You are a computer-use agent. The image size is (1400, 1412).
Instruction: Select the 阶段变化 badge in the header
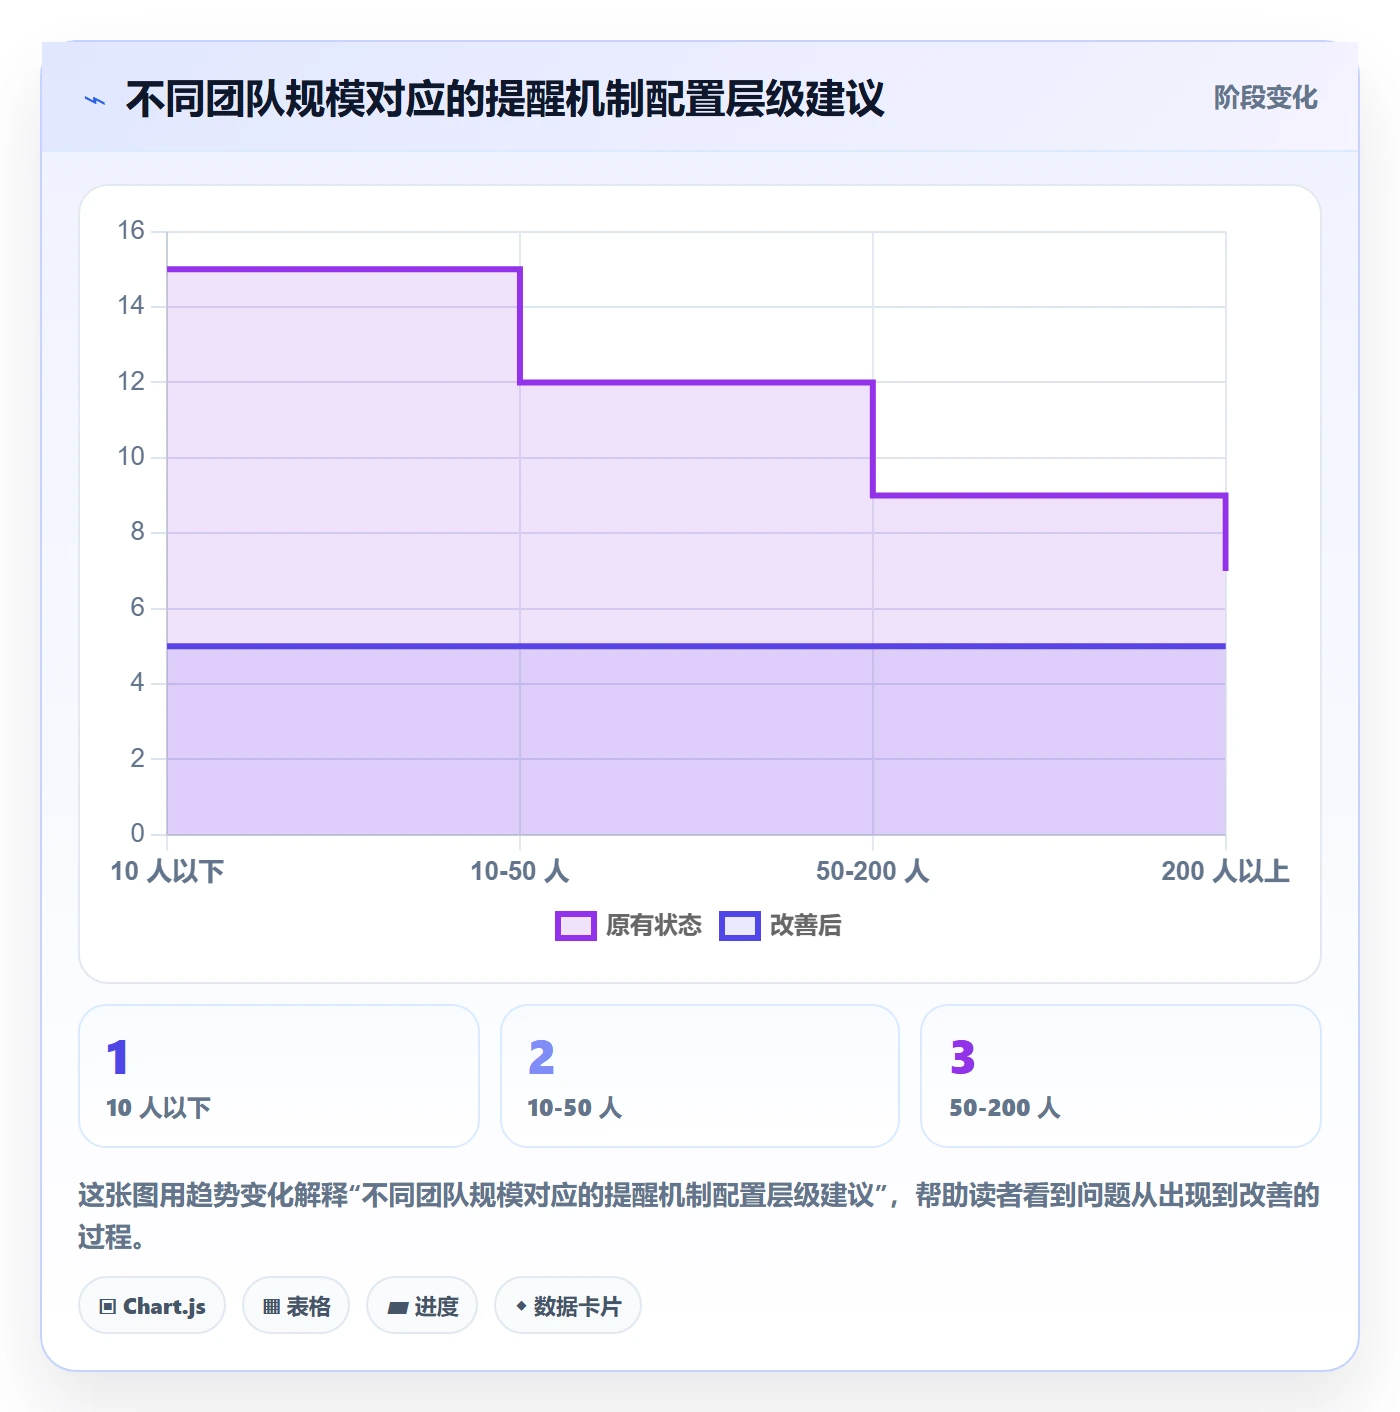point(1265,98)
